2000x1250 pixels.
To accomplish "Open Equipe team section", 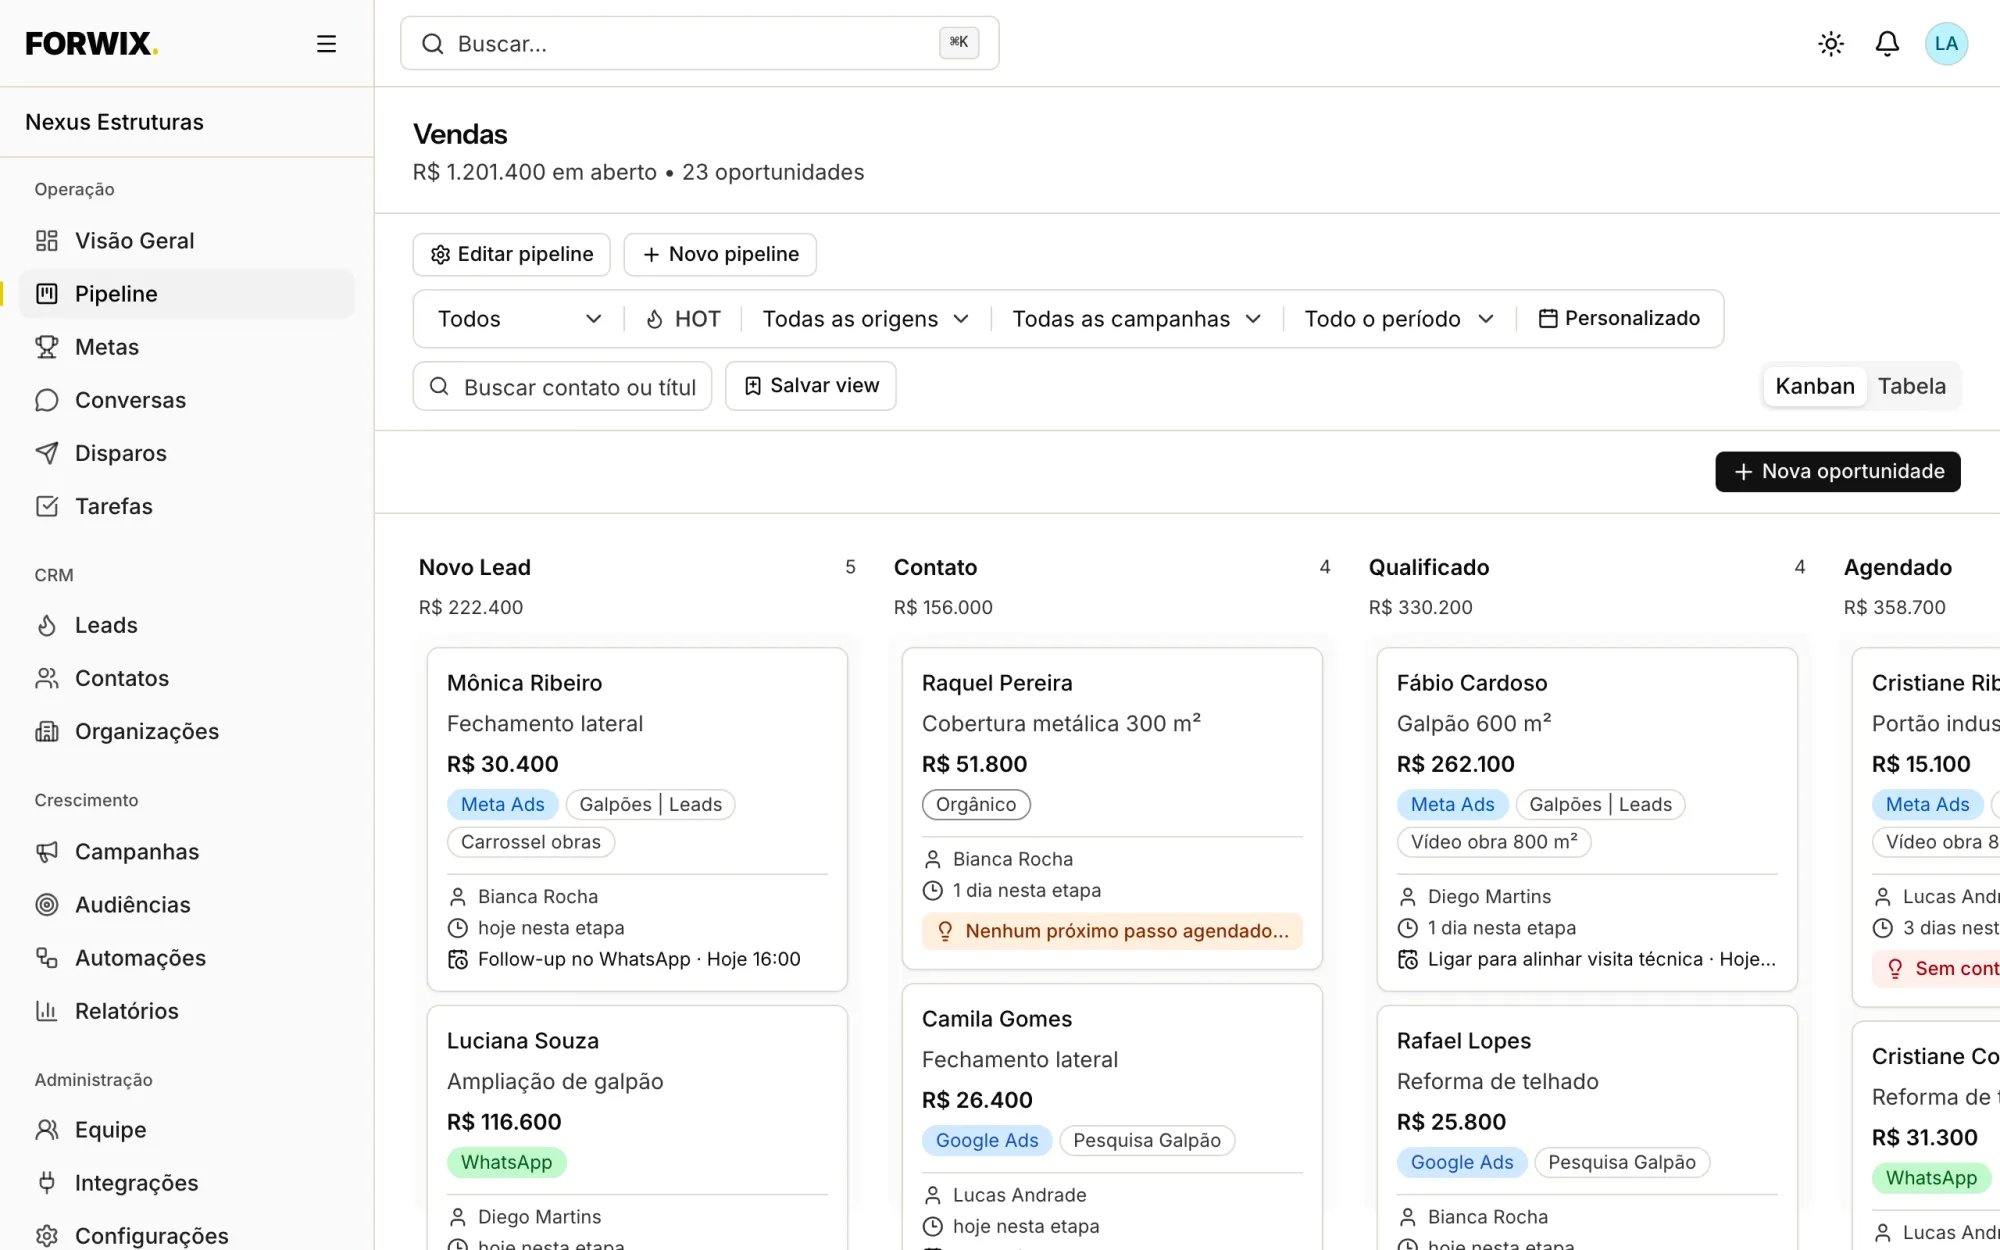I will (187, 1130).
